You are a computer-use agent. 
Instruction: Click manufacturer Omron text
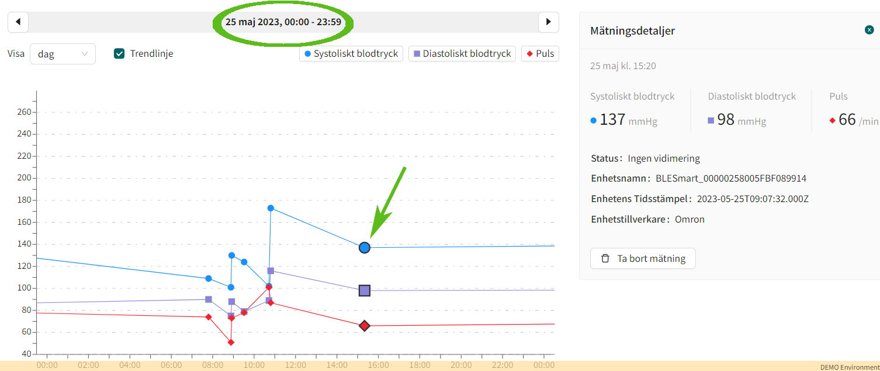click(x=690, y=219)
